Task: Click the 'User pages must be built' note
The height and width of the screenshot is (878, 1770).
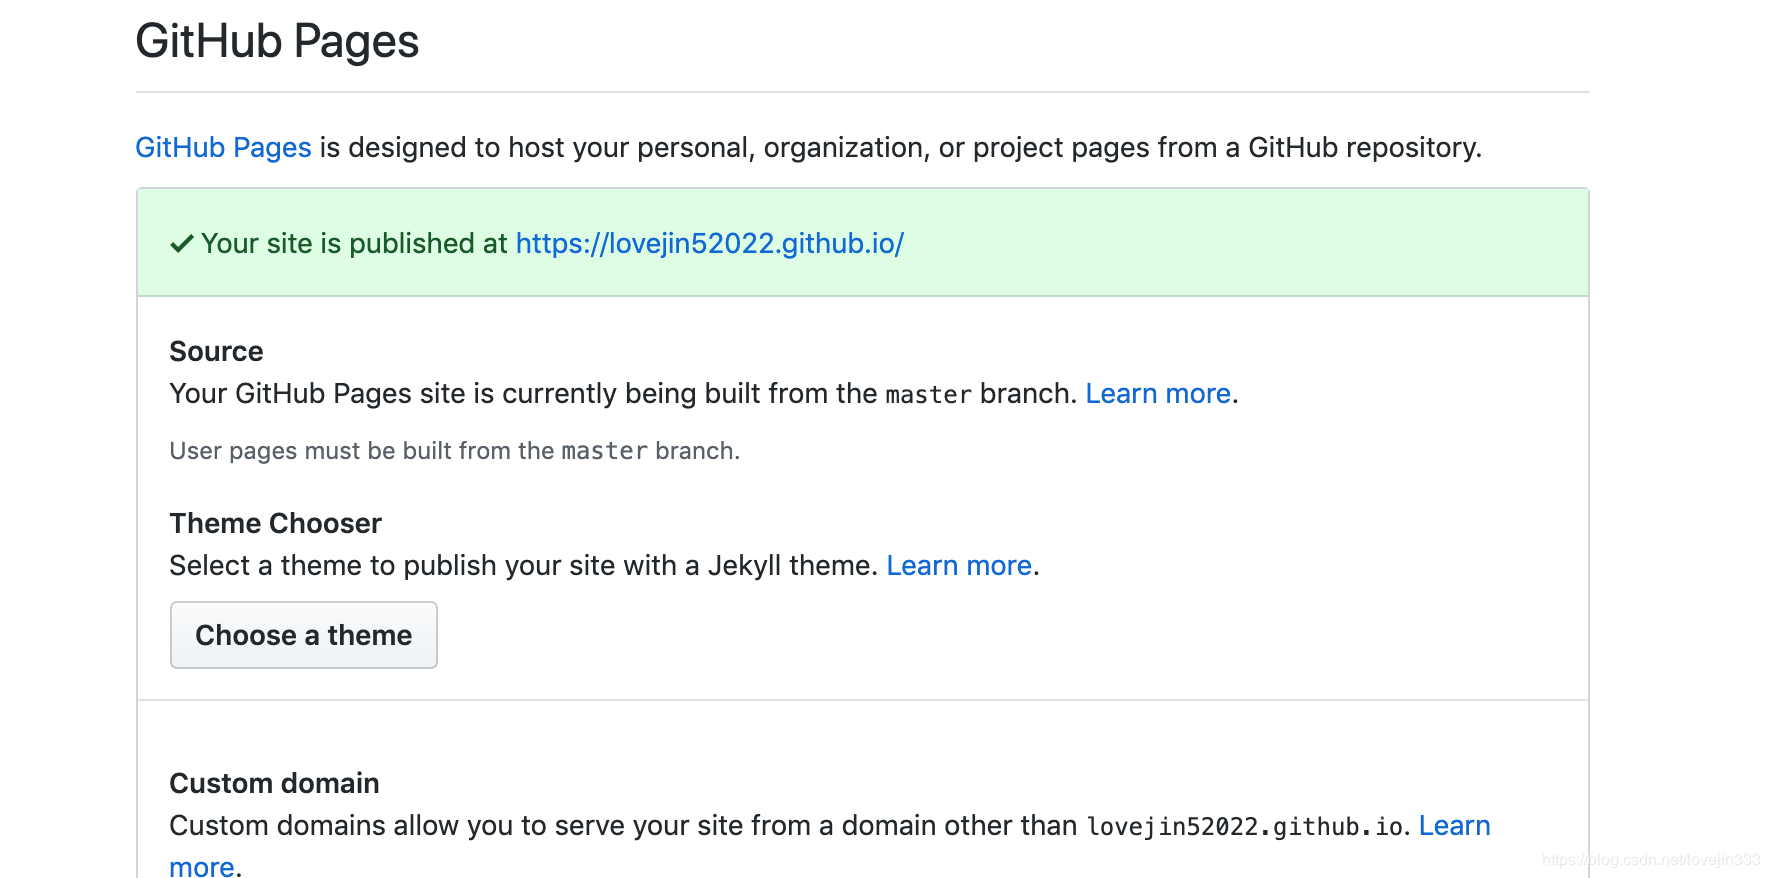Action: point(360,452)
